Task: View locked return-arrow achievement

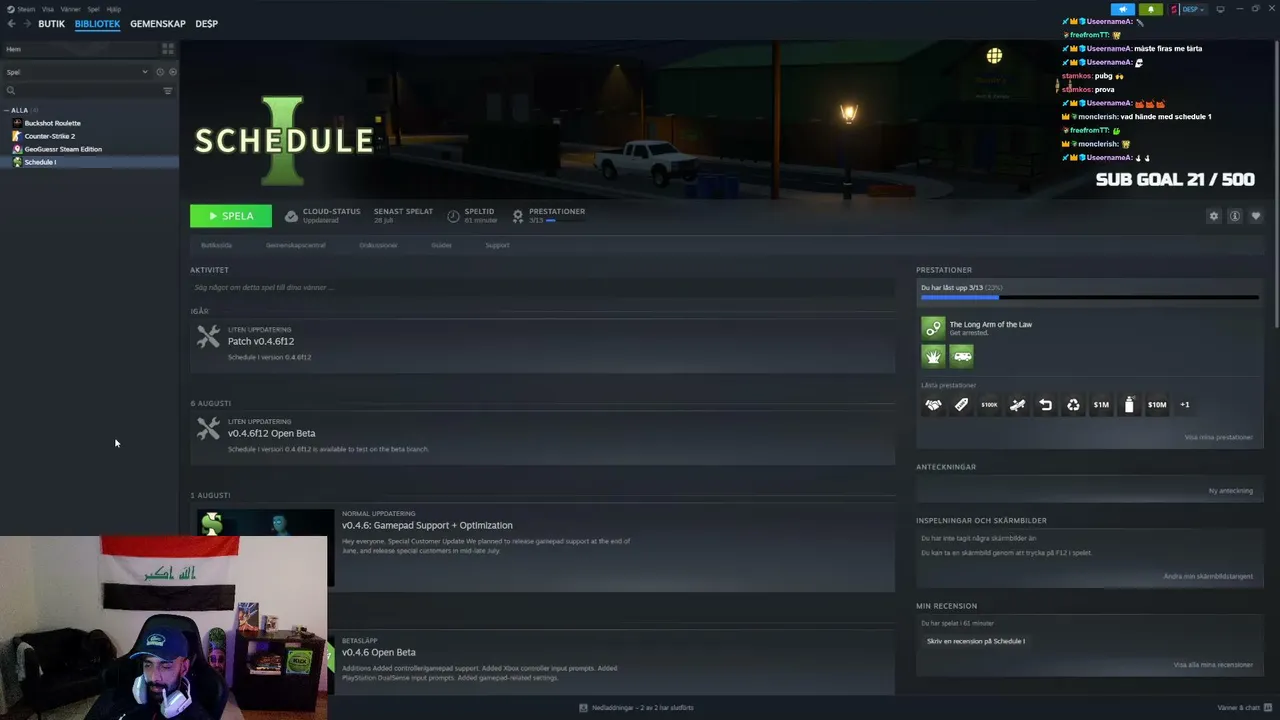Action: pyautogui.click(x=1045, y=405)
